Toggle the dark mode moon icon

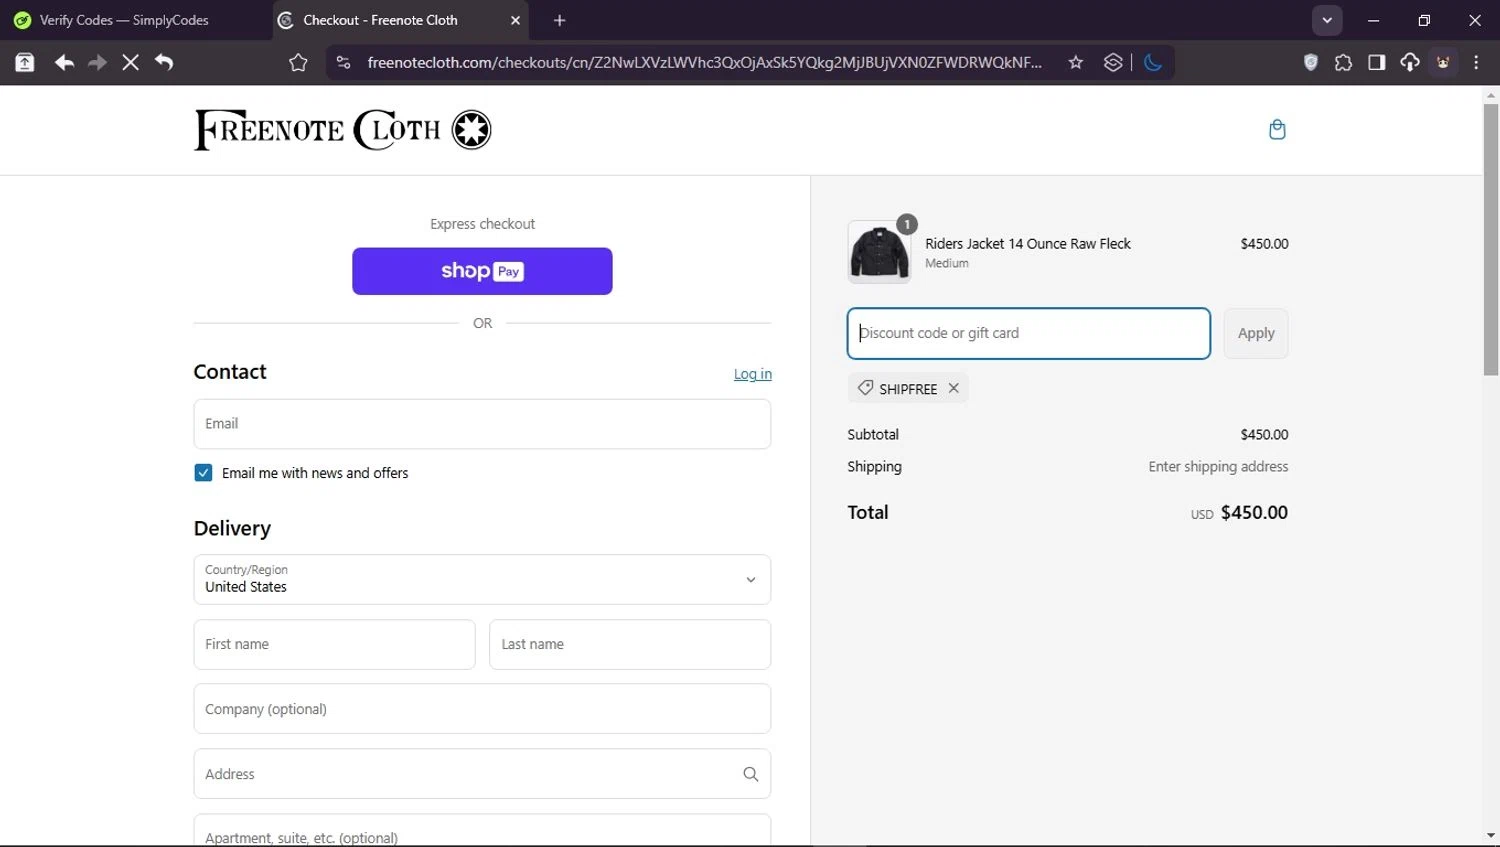(1153, 62)
